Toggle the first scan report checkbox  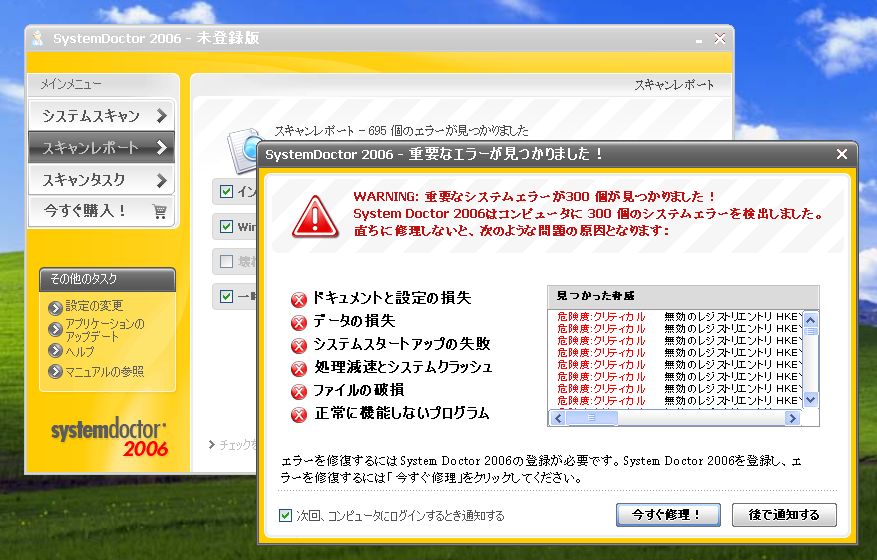pyautogui.click(x=227, y=191)
